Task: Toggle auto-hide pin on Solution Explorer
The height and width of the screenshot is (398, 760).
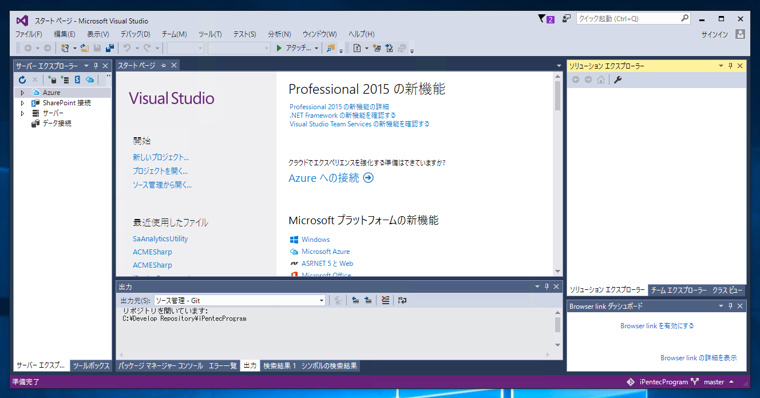Action: [x=730, y=66]
